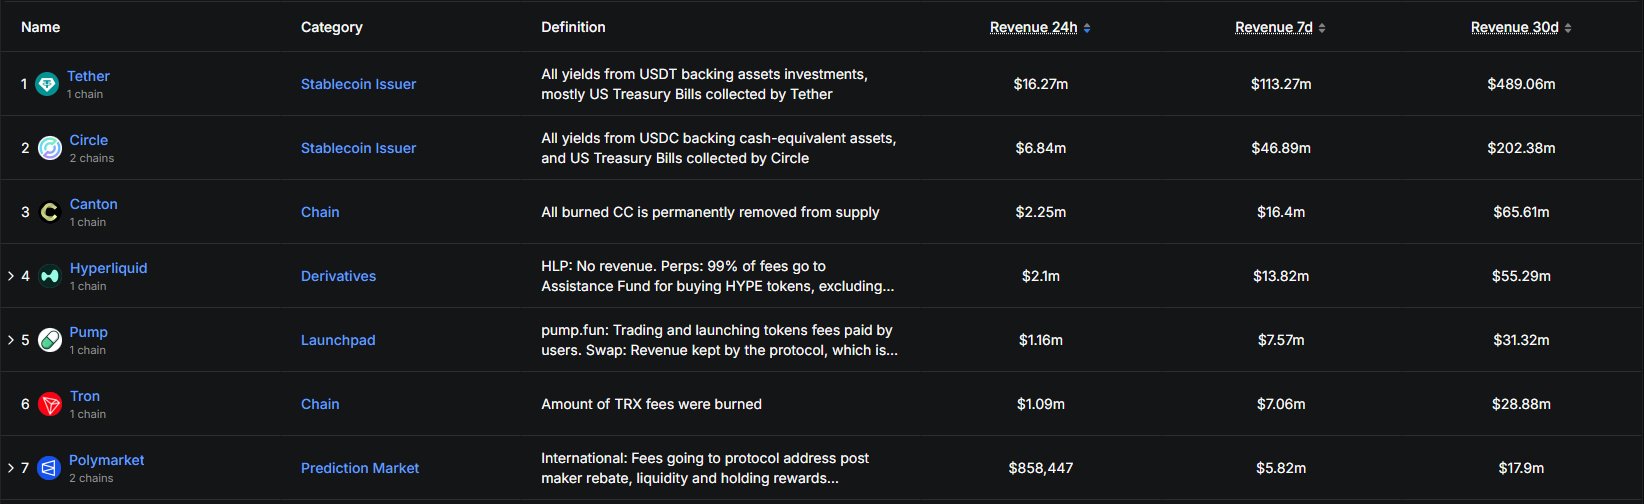
Task: Expand the Hyperliquid row chevron
Action: coord(11,276)
